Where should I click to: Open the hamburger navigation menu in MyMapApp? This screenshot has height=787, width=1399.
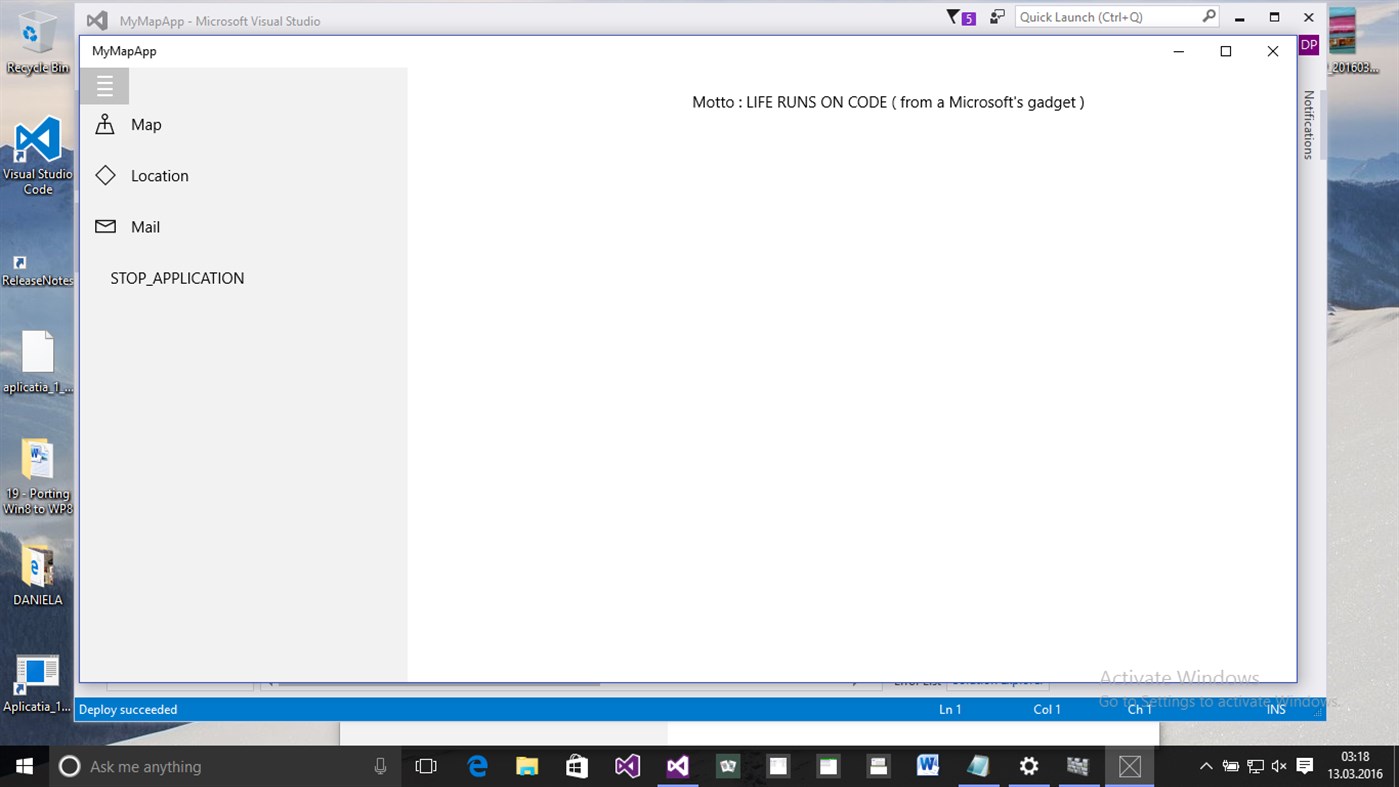tap(105, 85)
